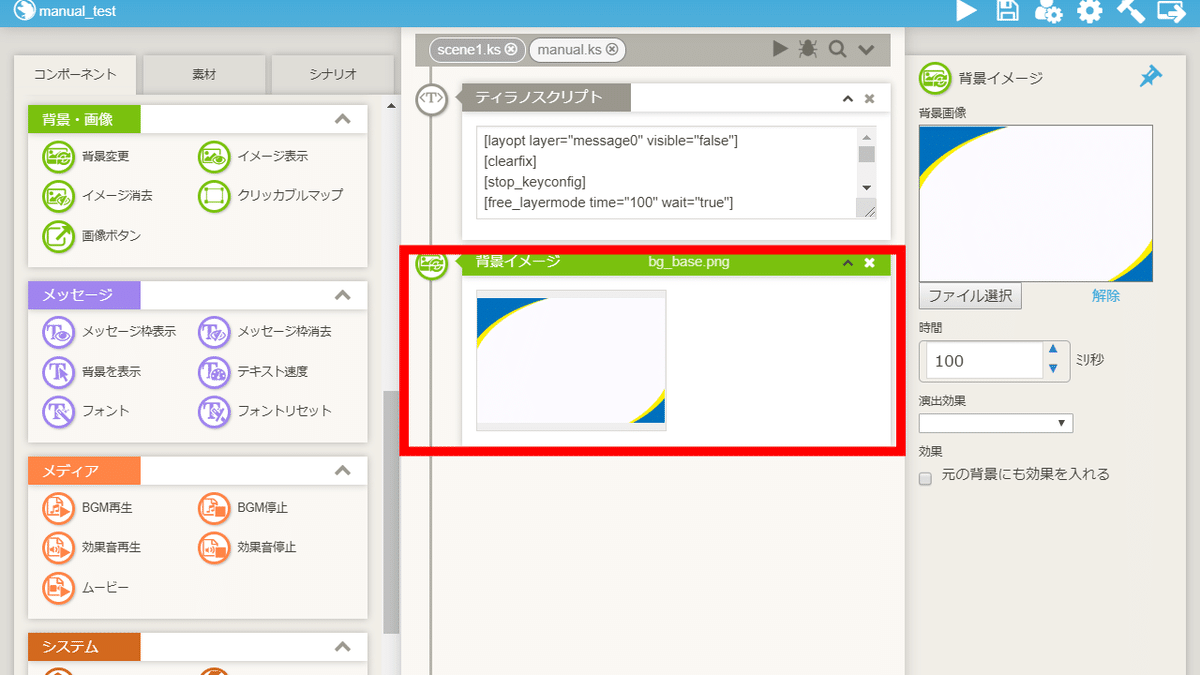Image resolution: width=1200 pixels, height=675 pixels.
Task: Open character management icon in header
Action: coord(1048,11)
